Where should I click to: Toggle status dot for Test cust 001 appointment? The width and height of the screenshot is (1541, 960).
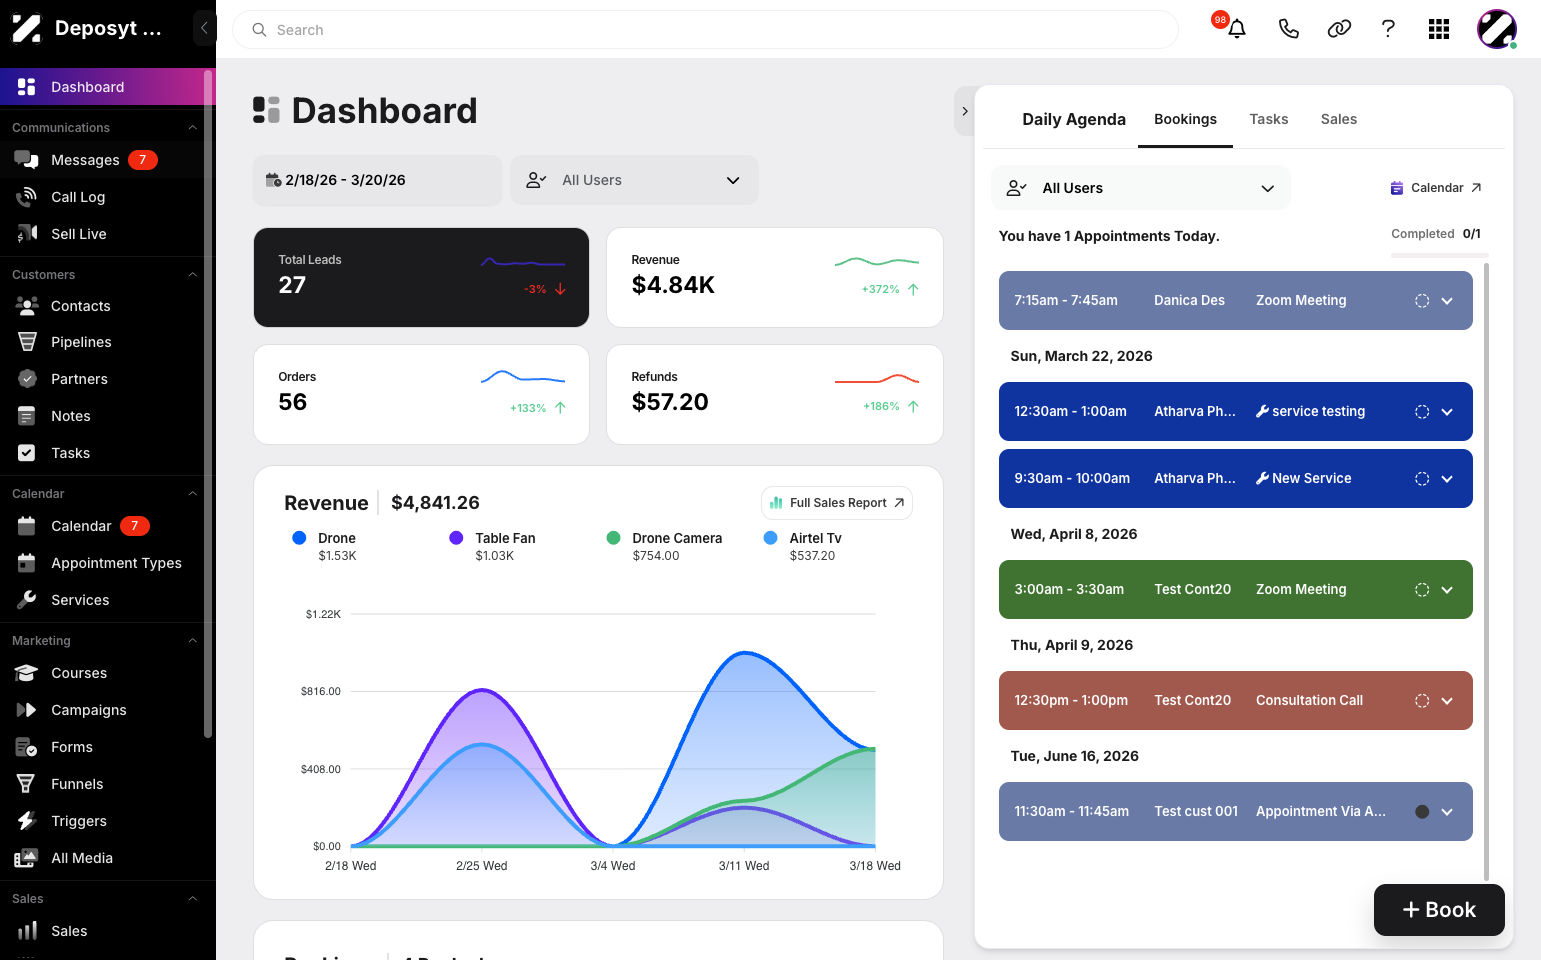coord(1422,812)
